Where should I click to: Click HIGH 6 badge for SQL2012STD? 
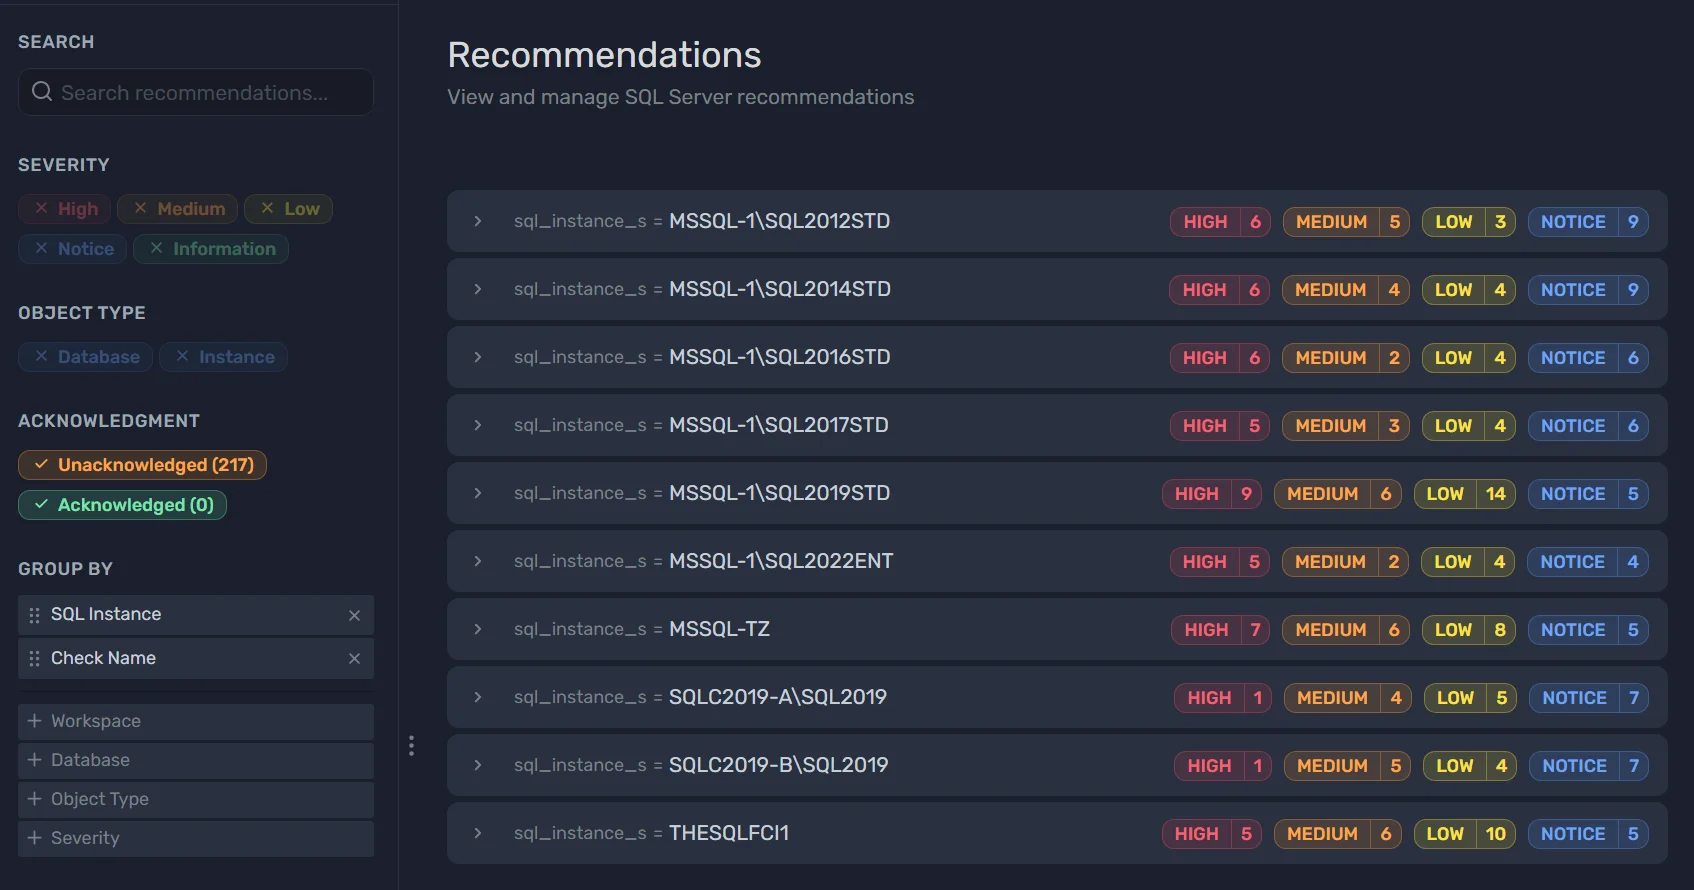tap(1220, 222)
